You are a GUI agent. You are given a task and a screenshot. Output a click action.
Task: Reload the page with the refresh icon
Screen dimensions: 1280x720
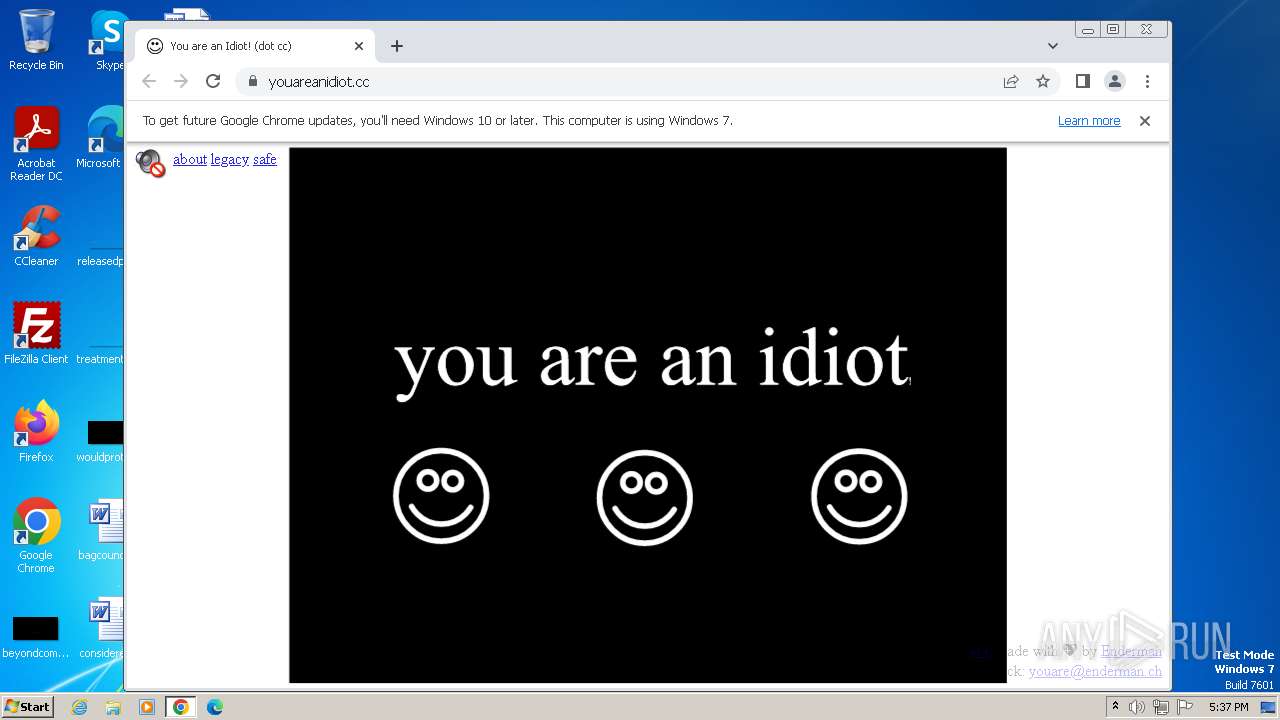[213, 81]
